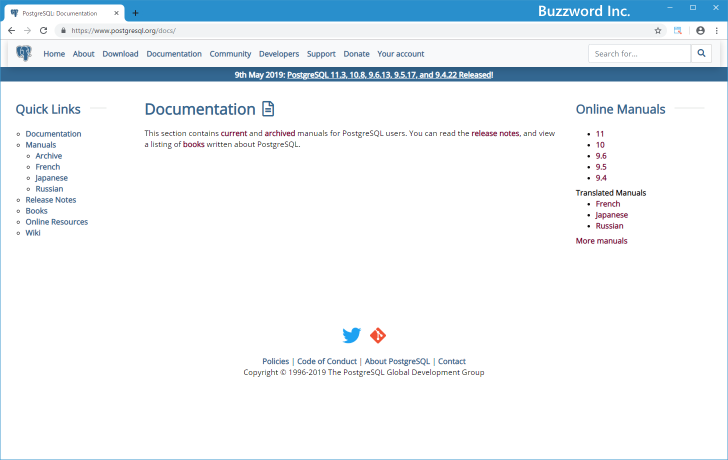Open the Git repository icon link

pyautogui.click(x=378, y=336)
